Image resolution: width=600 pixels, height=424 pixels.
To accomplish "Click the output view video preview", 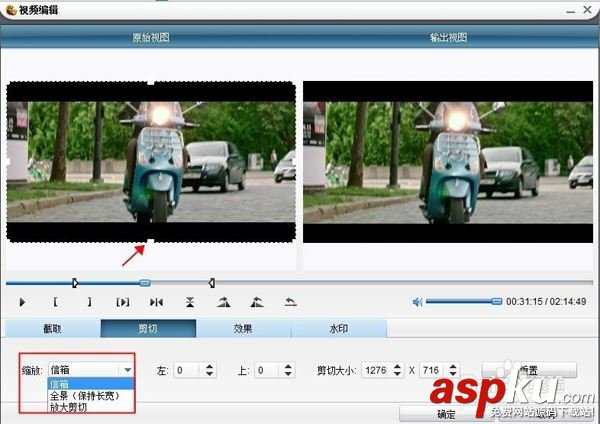I will pos(448,161).
